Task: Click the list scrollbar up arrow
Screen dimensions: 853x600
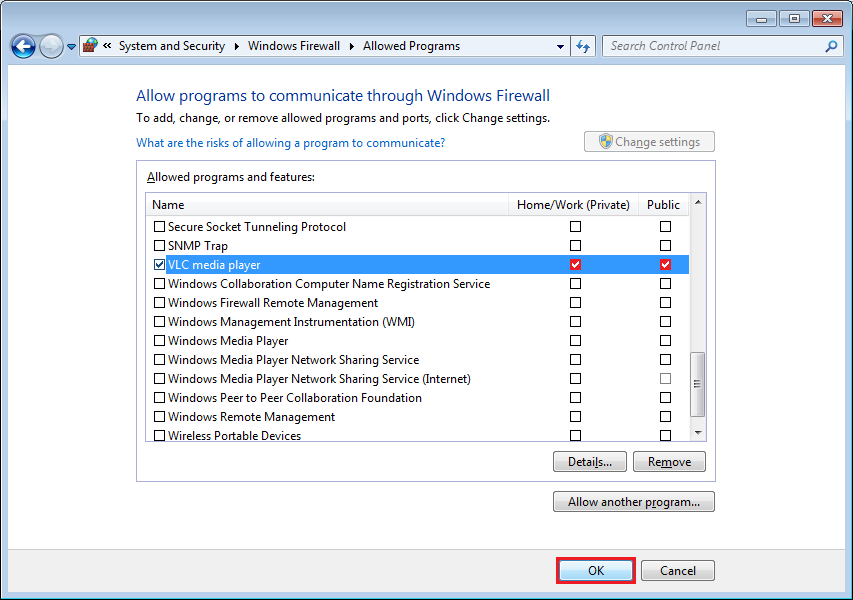Action: [698, 203]
